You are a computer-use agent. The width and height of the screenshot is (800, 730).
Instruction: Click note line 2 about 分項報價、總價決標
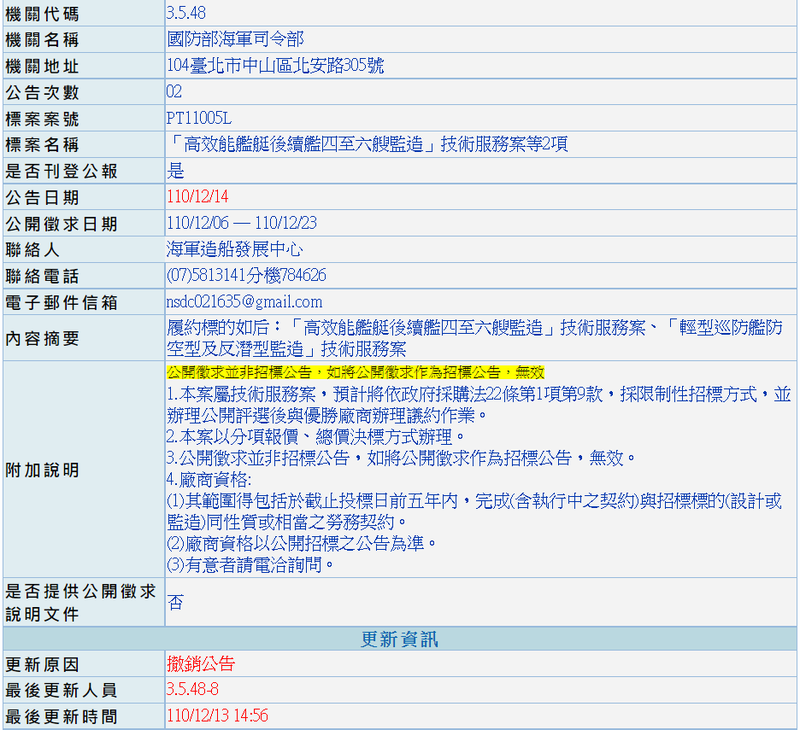(x=316, y=437)
